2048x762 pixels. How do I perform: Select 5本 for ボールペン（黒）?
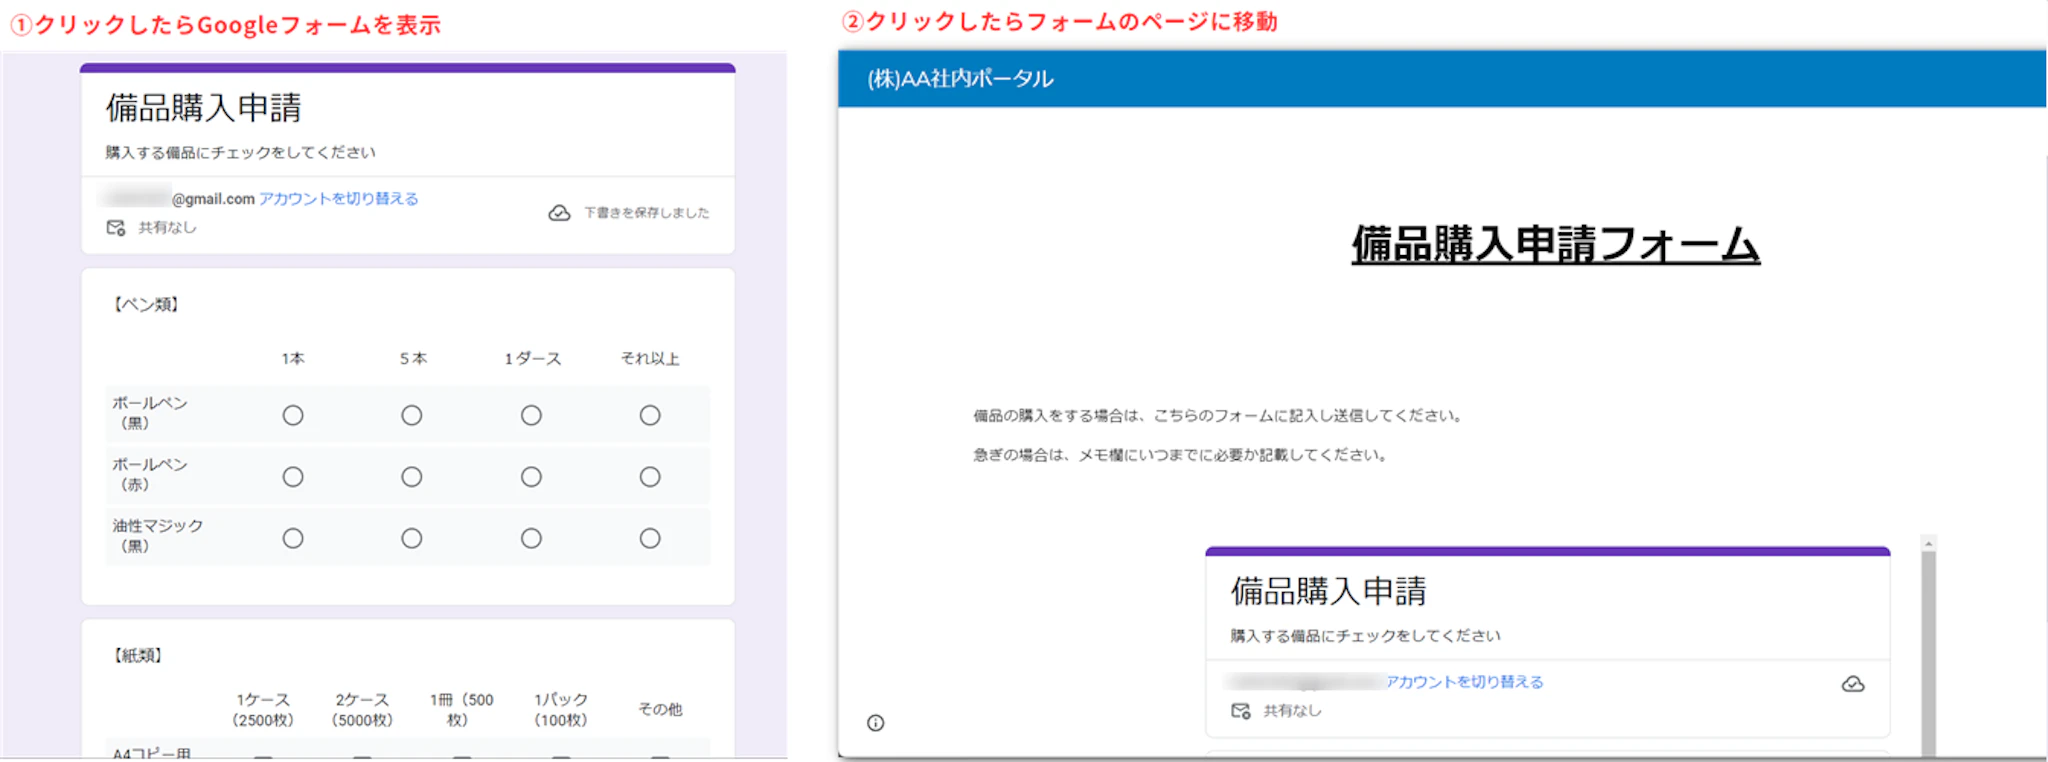pos(411,415)
